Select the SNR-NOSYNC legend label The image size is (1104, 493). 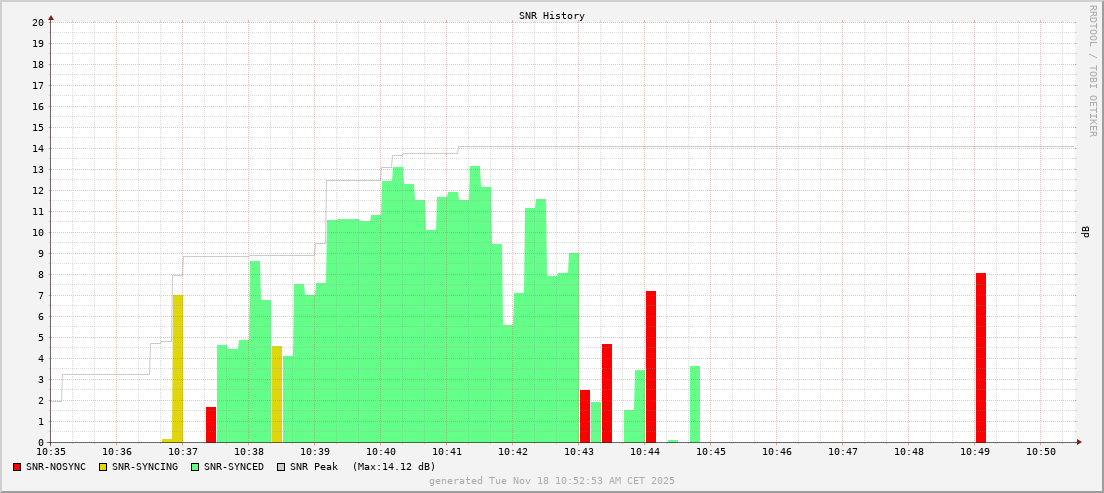click(x=56, y=467)
